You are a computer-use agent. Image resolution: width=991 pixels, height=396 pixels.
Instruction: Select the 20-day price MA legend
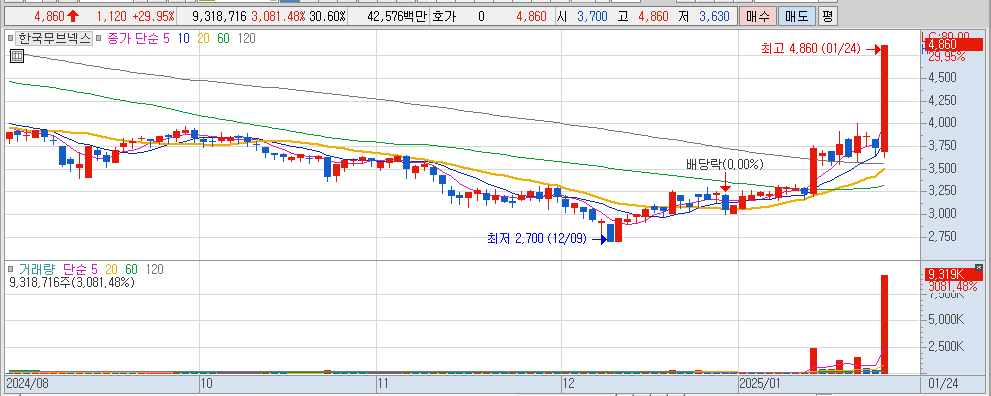tap(204, 39)
